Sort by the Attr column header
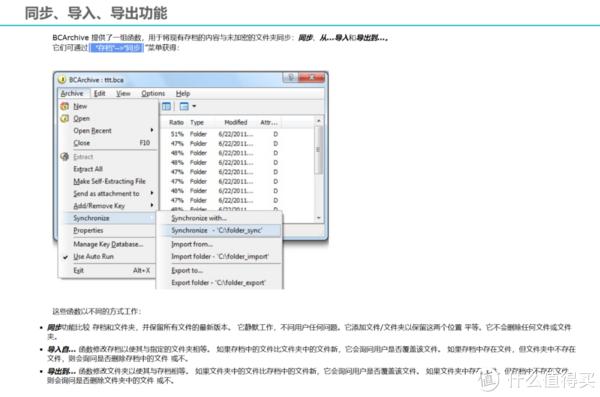 269,122
